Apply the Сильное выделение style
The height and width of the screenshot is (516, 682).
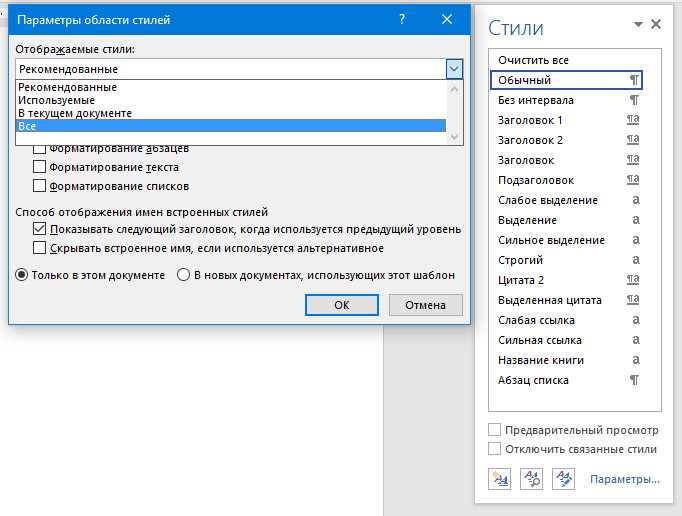coord(566,240)
